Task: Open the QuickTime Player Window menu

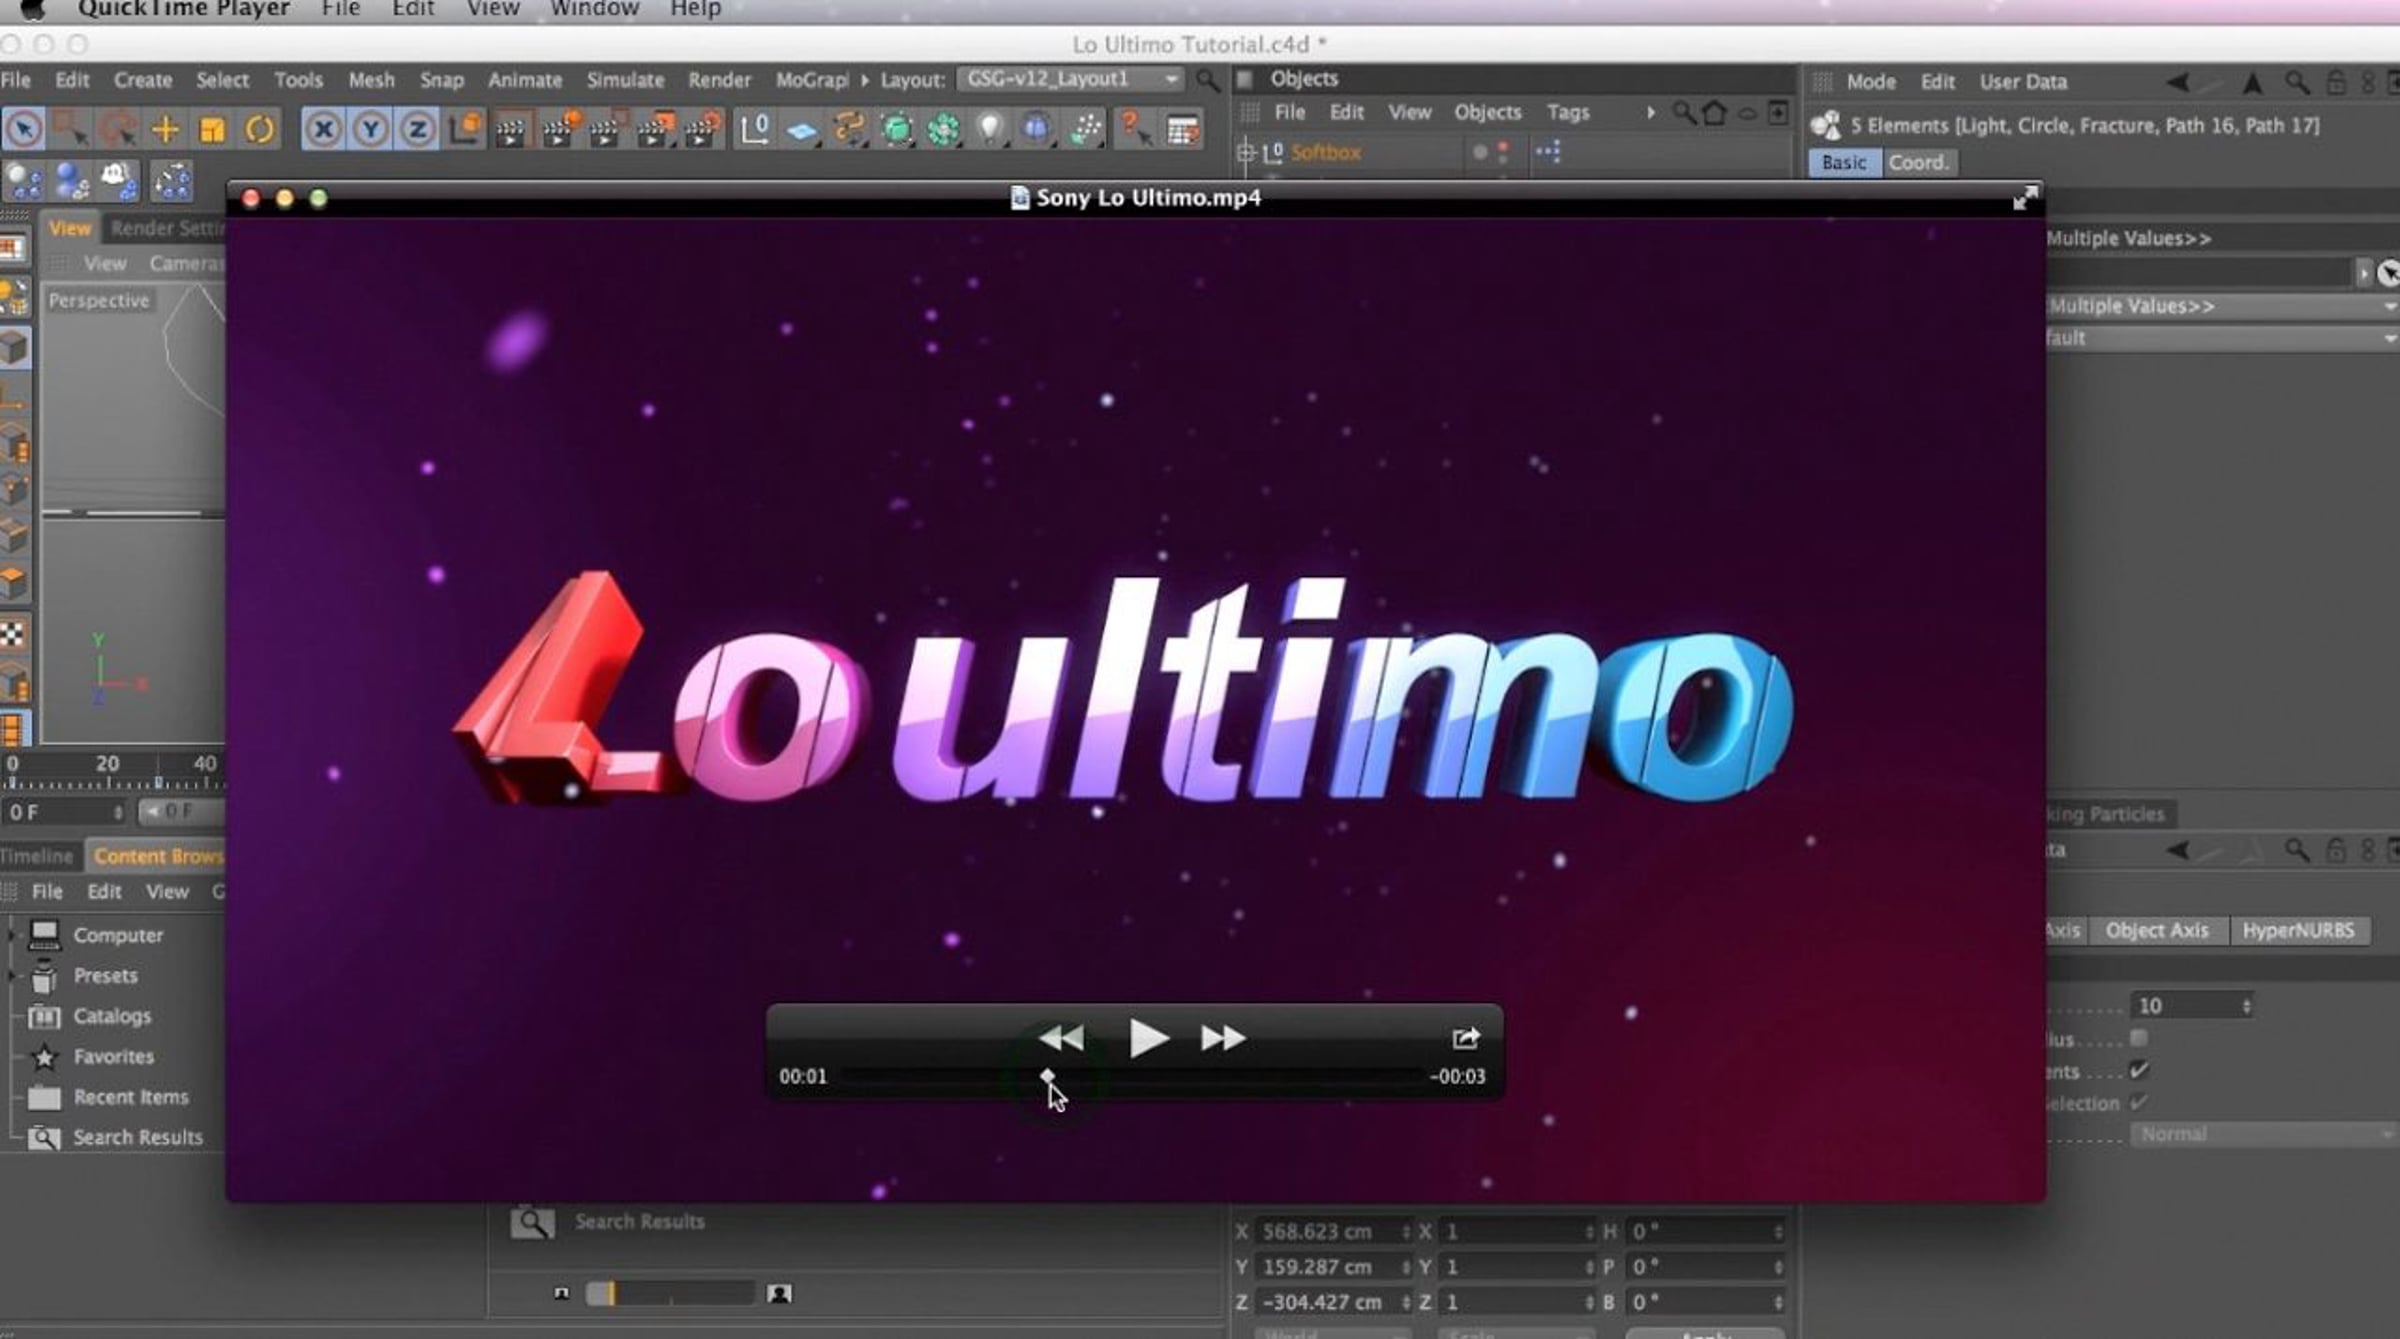Action: (x=594, y=10)
